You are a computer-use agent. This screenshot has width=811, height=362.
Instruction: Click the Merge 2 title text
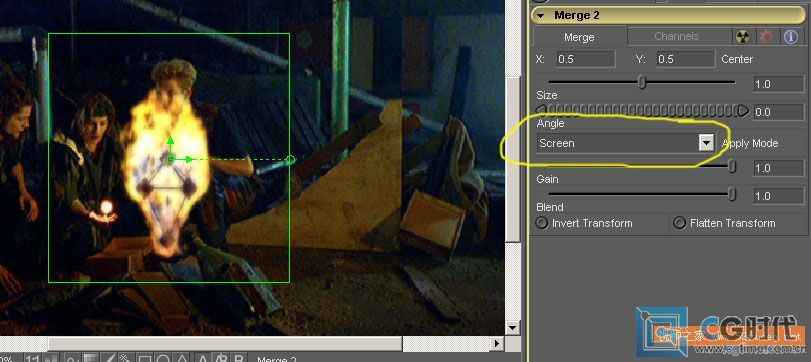577,16
